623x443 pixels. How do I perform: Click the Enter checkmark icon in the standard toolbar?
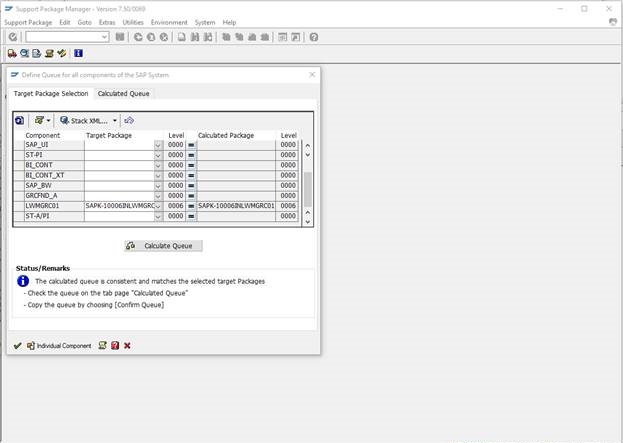(13, 37)
